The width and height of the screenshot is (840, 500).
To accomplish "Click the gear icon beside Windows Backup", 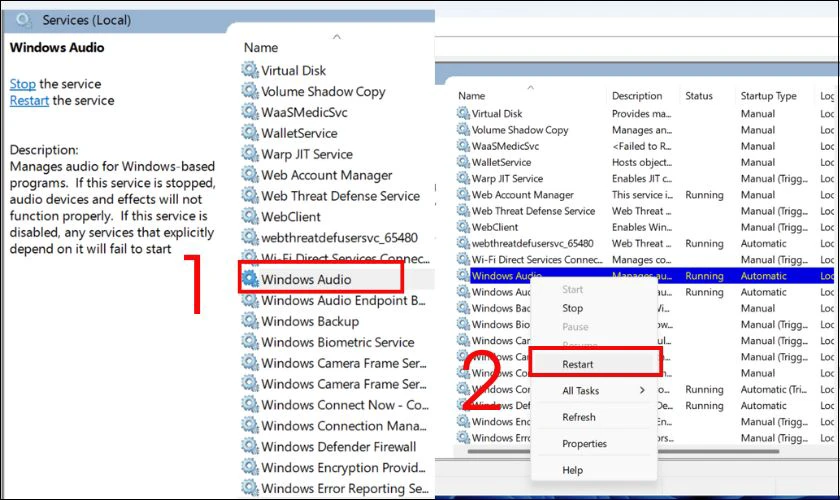I will coord(249,321).
